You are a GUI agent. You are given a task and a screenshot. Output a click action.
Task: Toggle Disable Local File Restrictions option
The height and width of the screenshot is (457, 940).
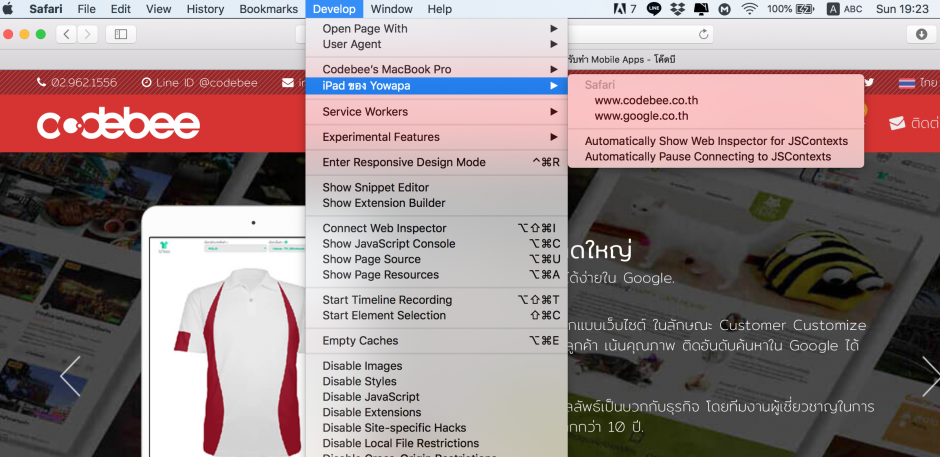click(436, 443)
